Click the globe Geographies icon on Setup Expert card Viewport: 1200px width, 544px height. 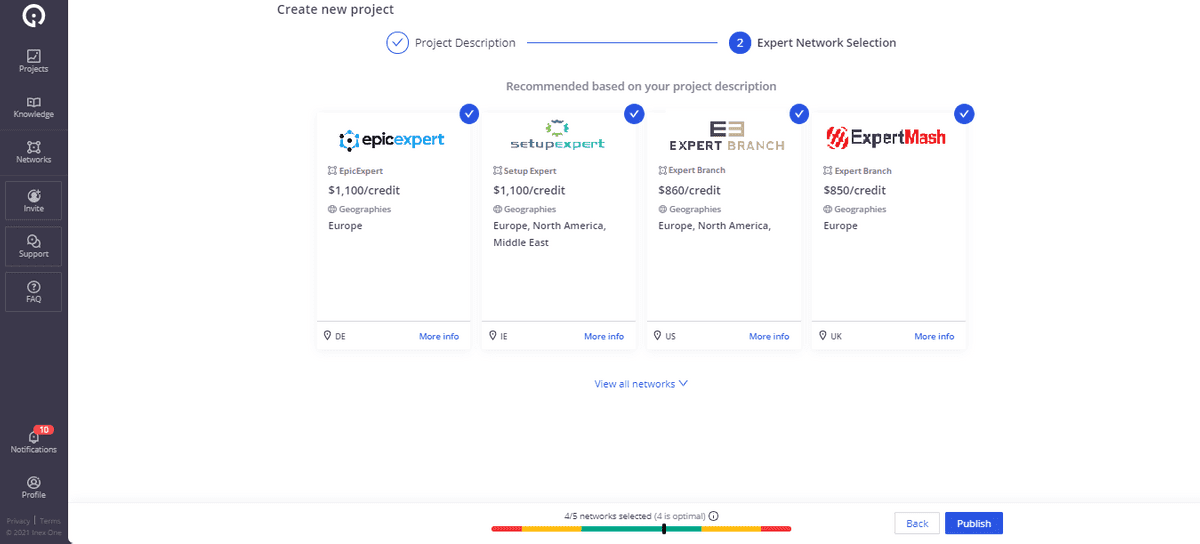coord(497,209)
